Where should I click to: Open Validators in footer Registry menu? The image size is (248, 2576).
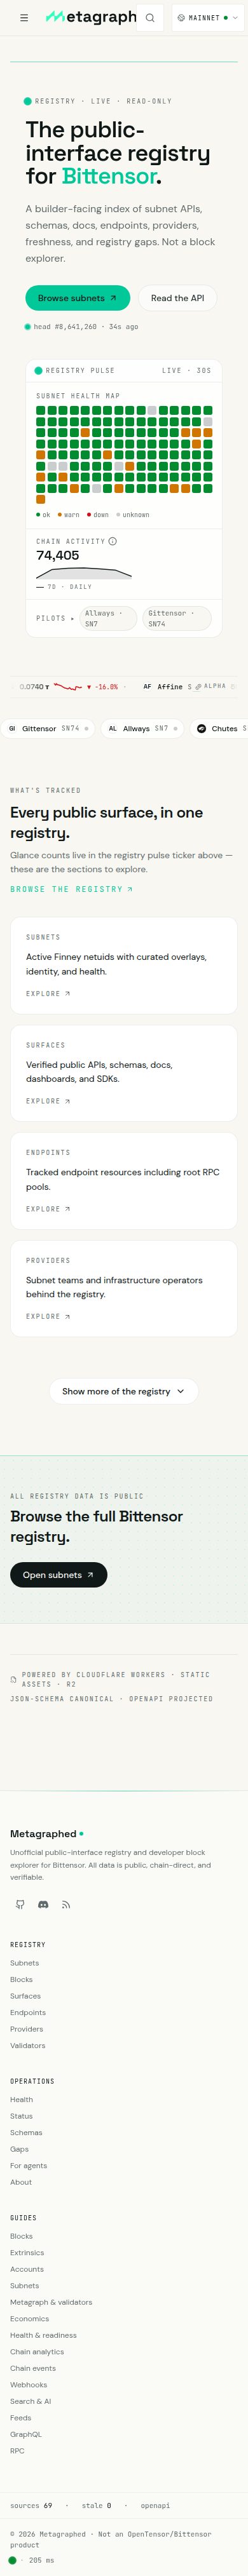point(27,2046)
